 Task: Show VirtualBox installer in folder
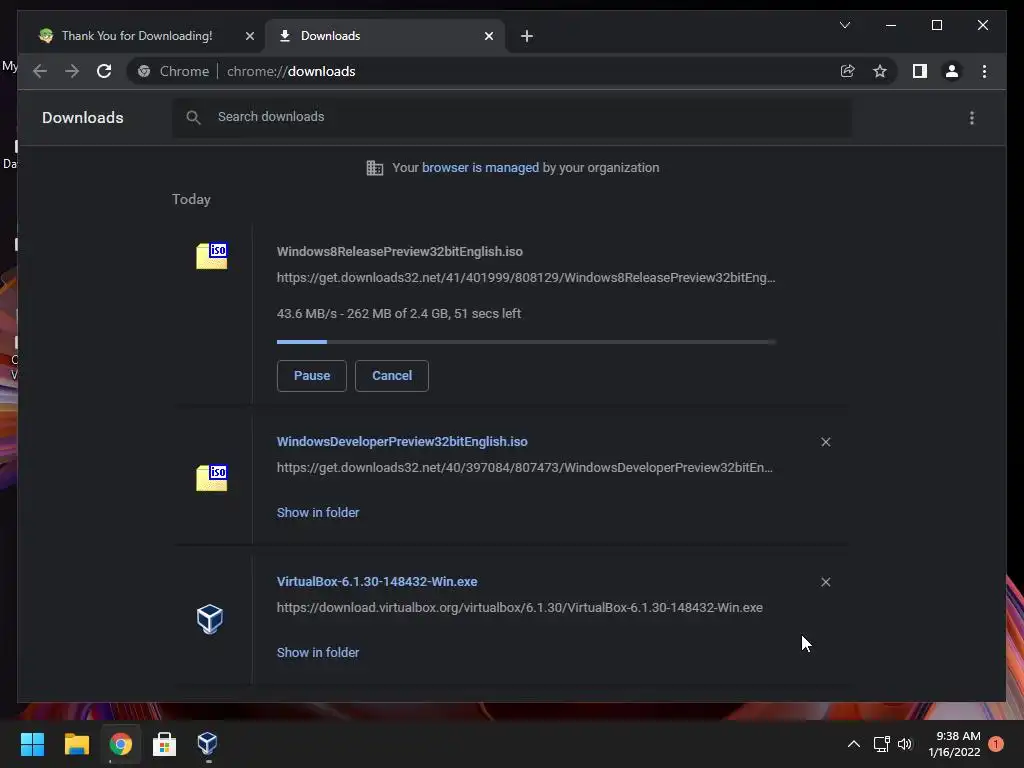coord(317,652)
